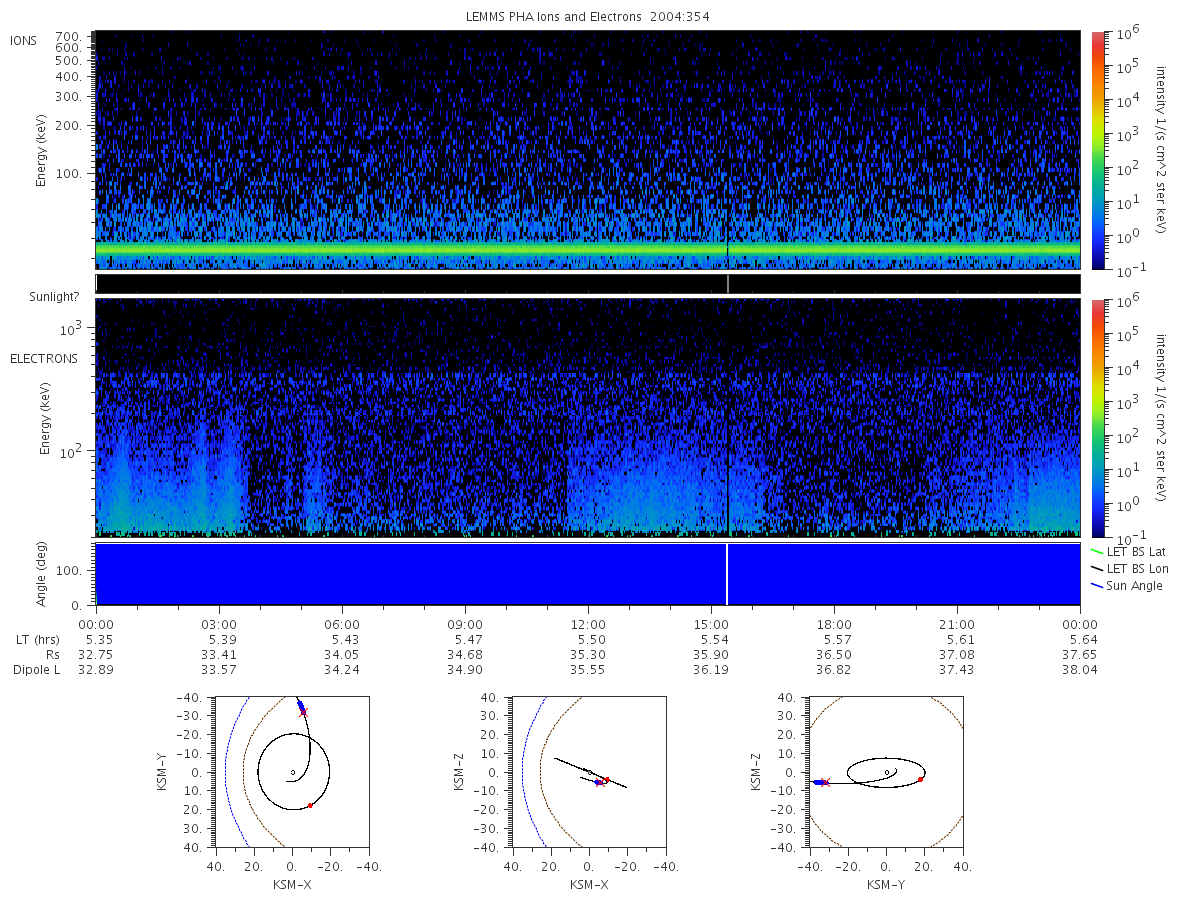1200x900 pixels.
Task: Click the ion intensity color bar
Action: tap(1097, 150)
